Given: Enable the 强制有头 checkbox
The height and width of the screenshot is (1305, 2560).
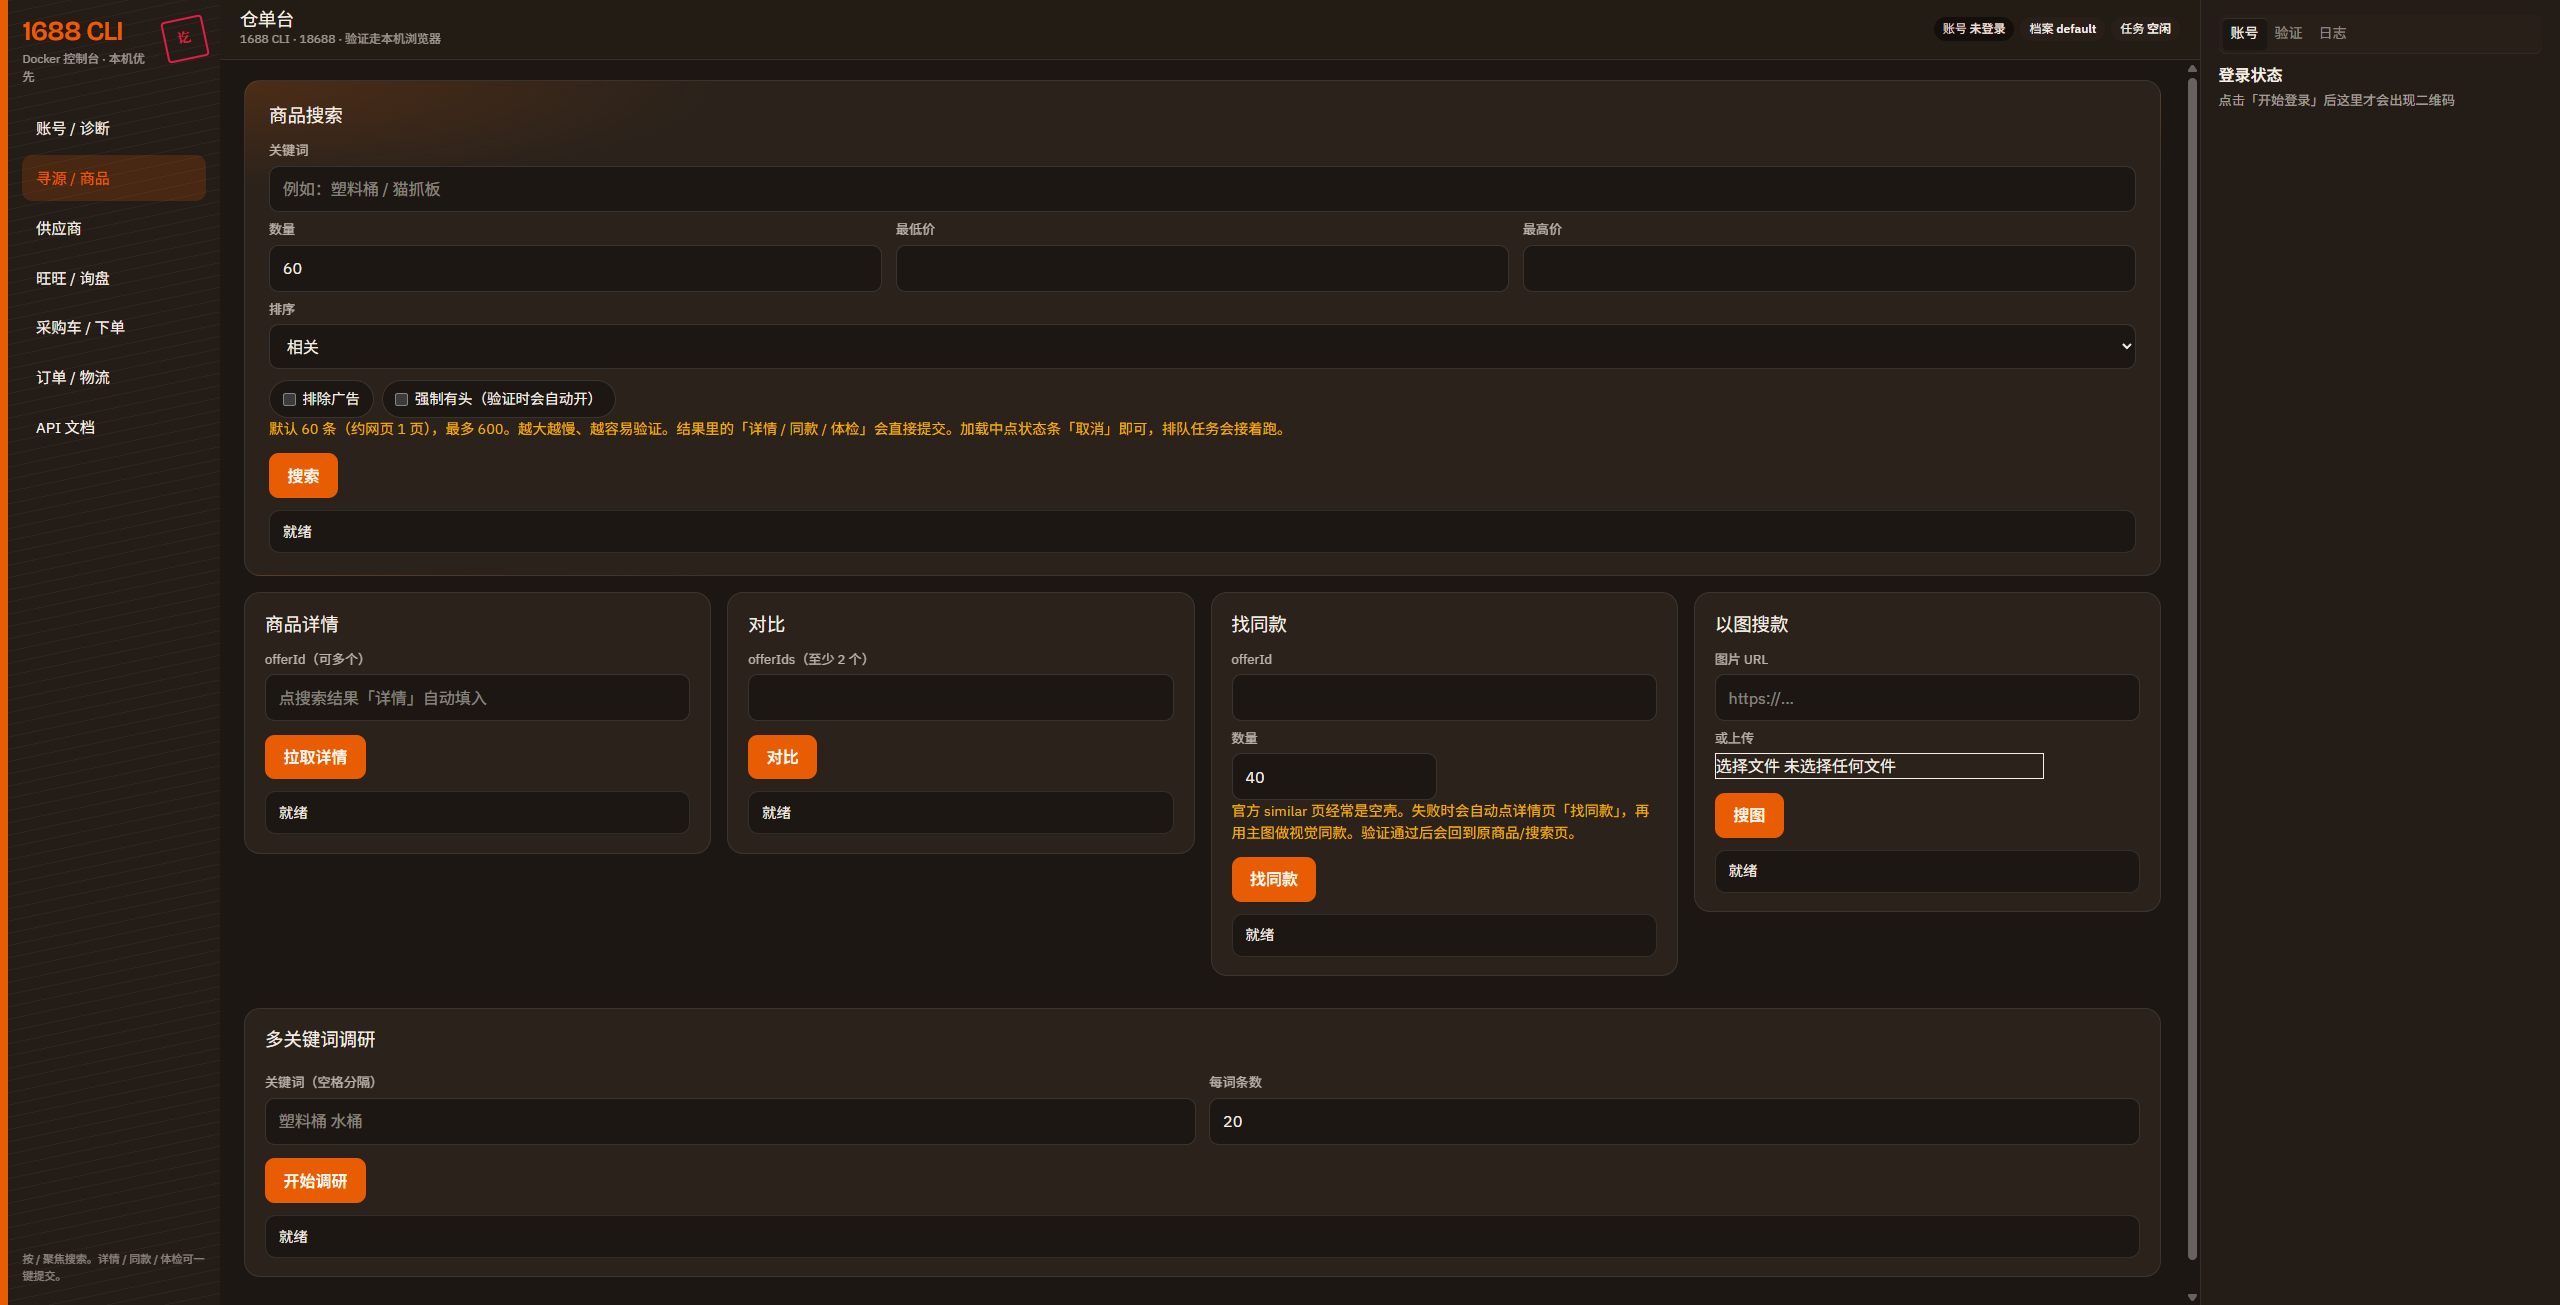Looking at the screenshot, I should pyautogui.click(x=401, y=399).
